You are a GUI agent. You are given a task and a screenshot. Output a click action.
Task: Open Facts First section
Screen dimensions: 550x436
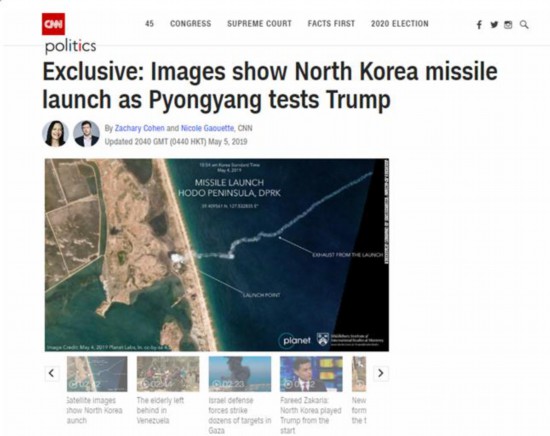coord(331,24)
